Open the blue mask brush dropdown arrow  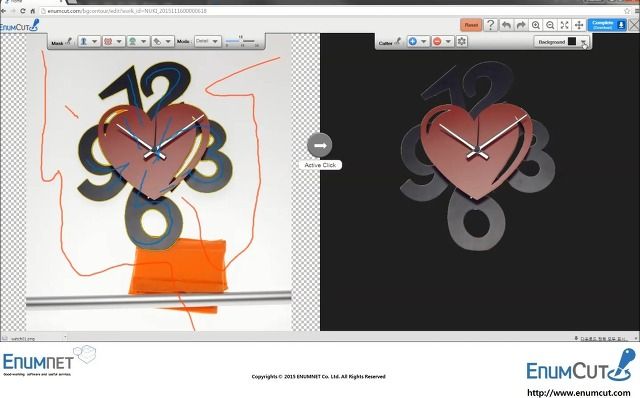(x=95, y=42)
